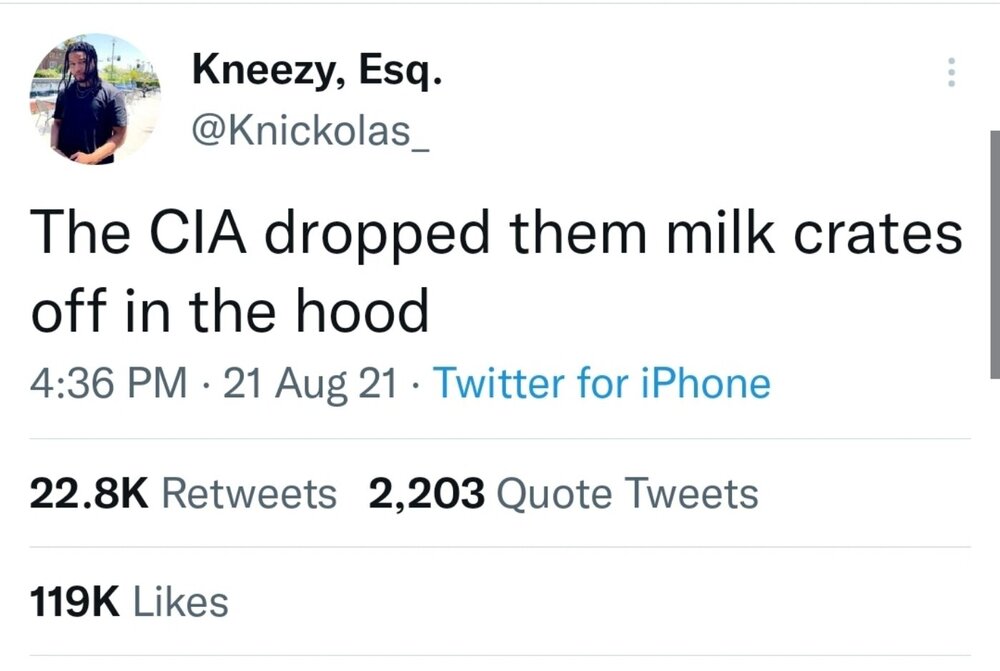Click the tweet's second line ending in hood
Viewport: 1000px width, 671px height.
[x=230, y=311]
